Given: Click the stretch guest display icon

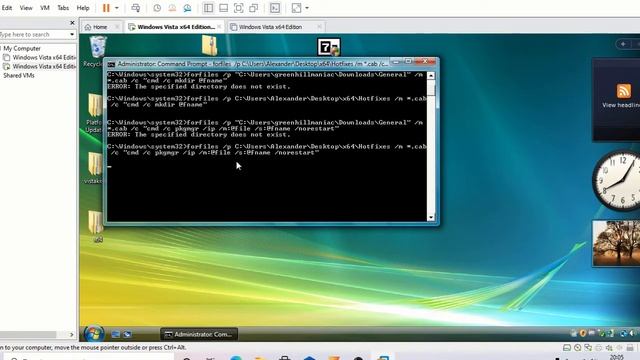Looking at the screenshot, I should click(296, 8).
